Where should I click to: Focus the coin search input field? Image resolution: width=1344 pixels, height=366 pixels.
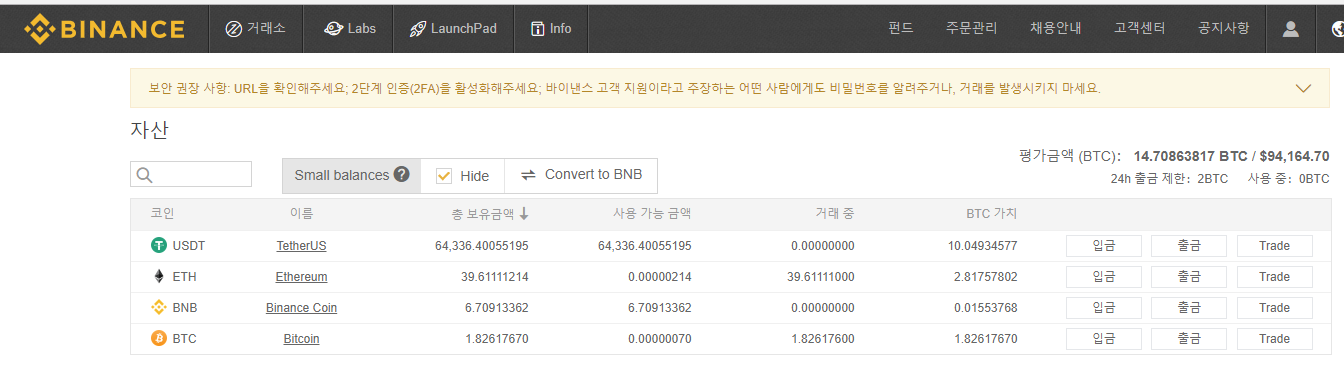coord(191,175)
